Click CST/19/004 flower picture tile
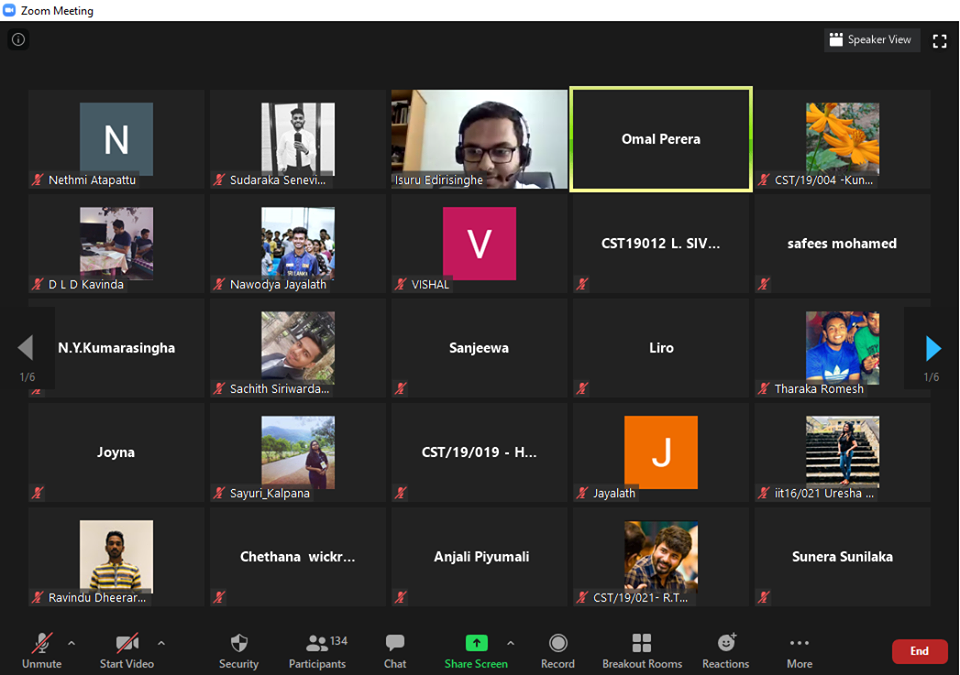The image size is (960, 675). [x=842, y=139]
